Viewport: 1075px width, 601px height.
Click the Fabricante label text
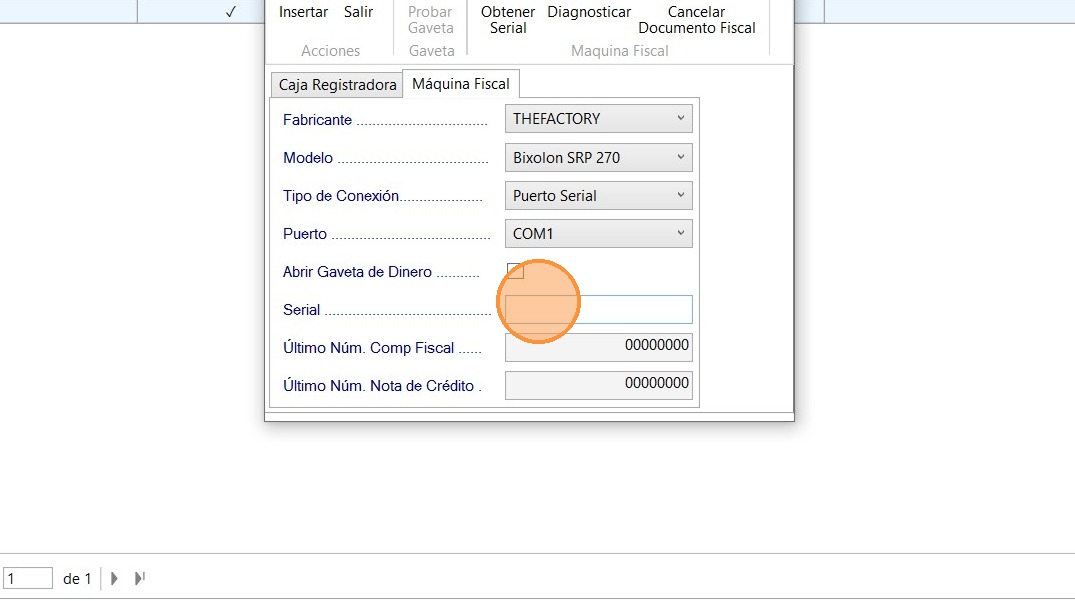(317, 120)
